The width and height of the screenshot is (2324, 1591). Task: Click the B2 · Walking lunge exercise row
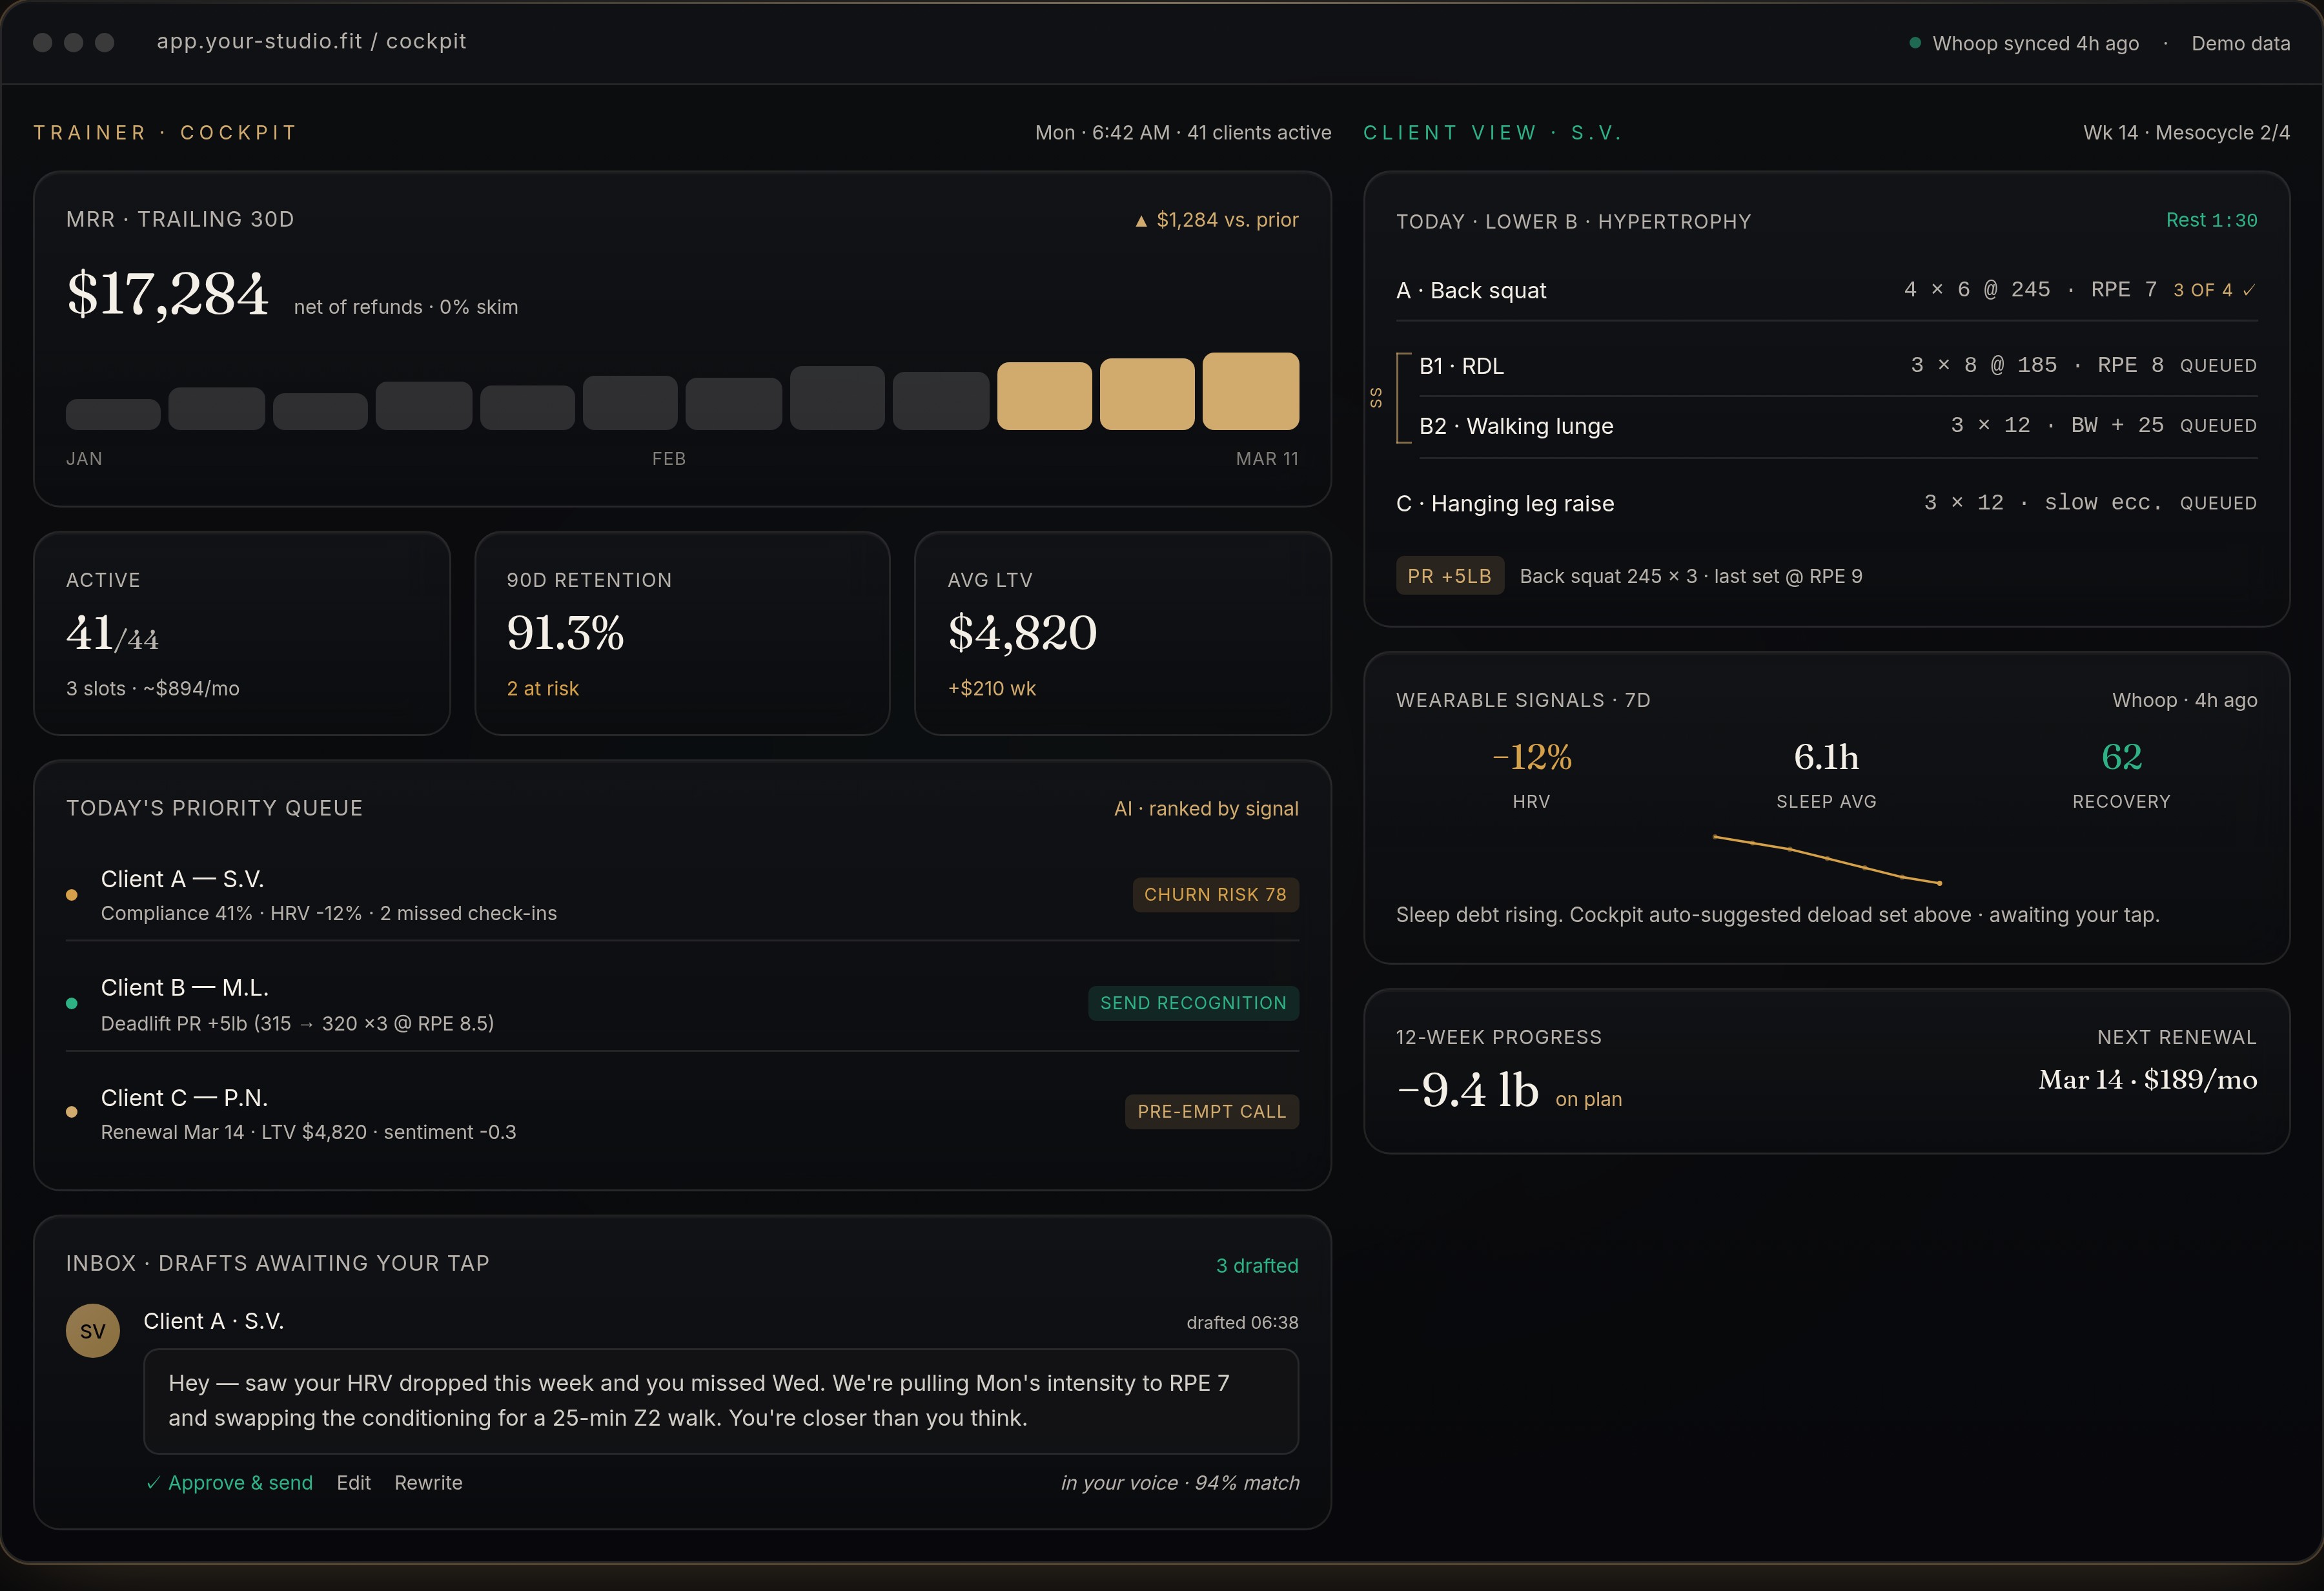click(1837, 426)
